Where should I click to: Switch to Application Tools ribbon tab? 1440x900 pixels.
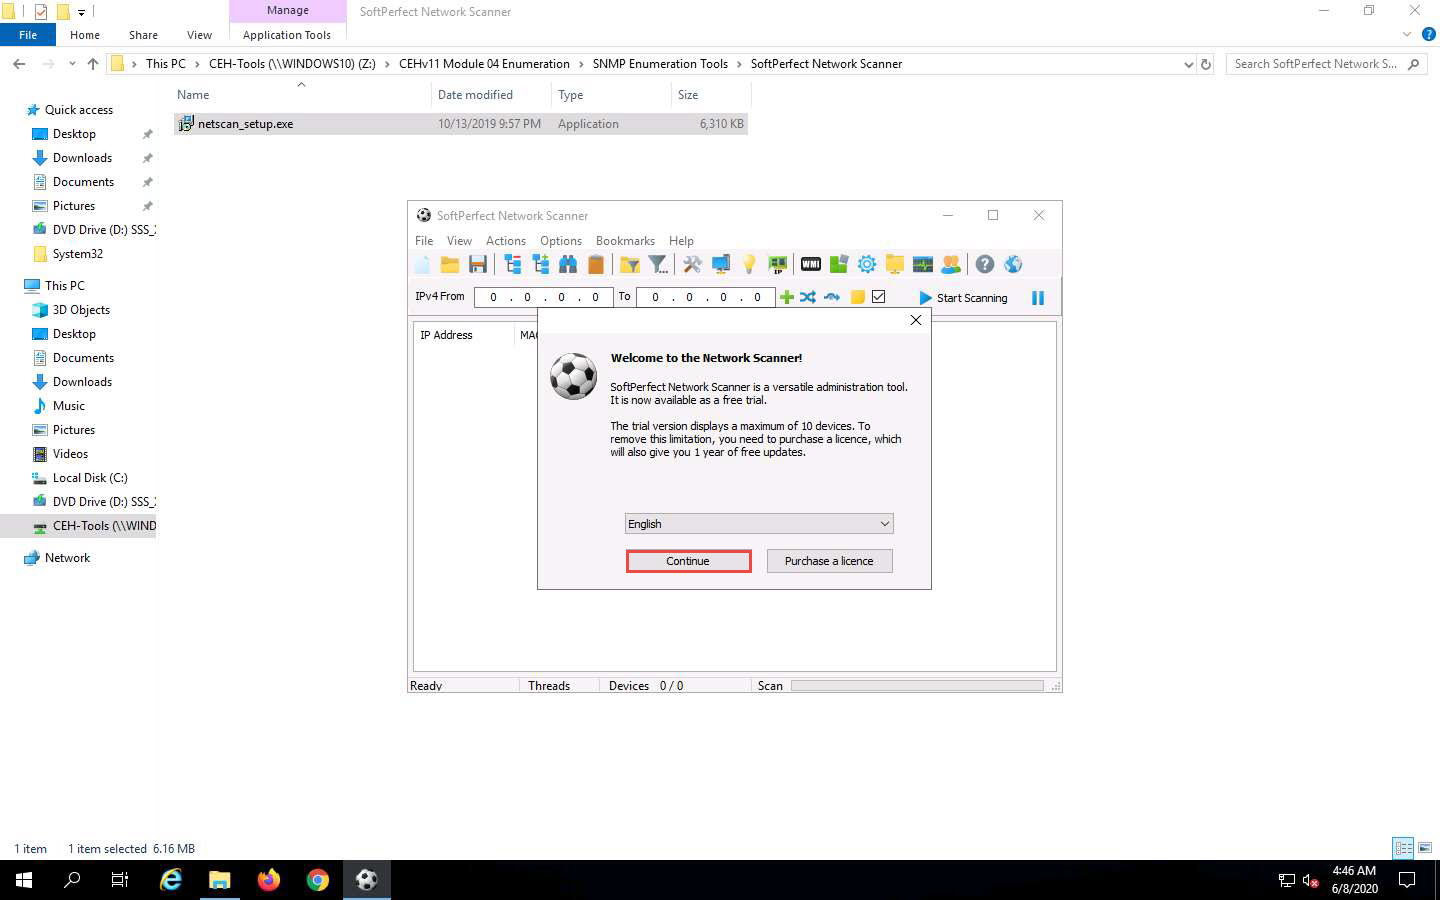point(287,35)
